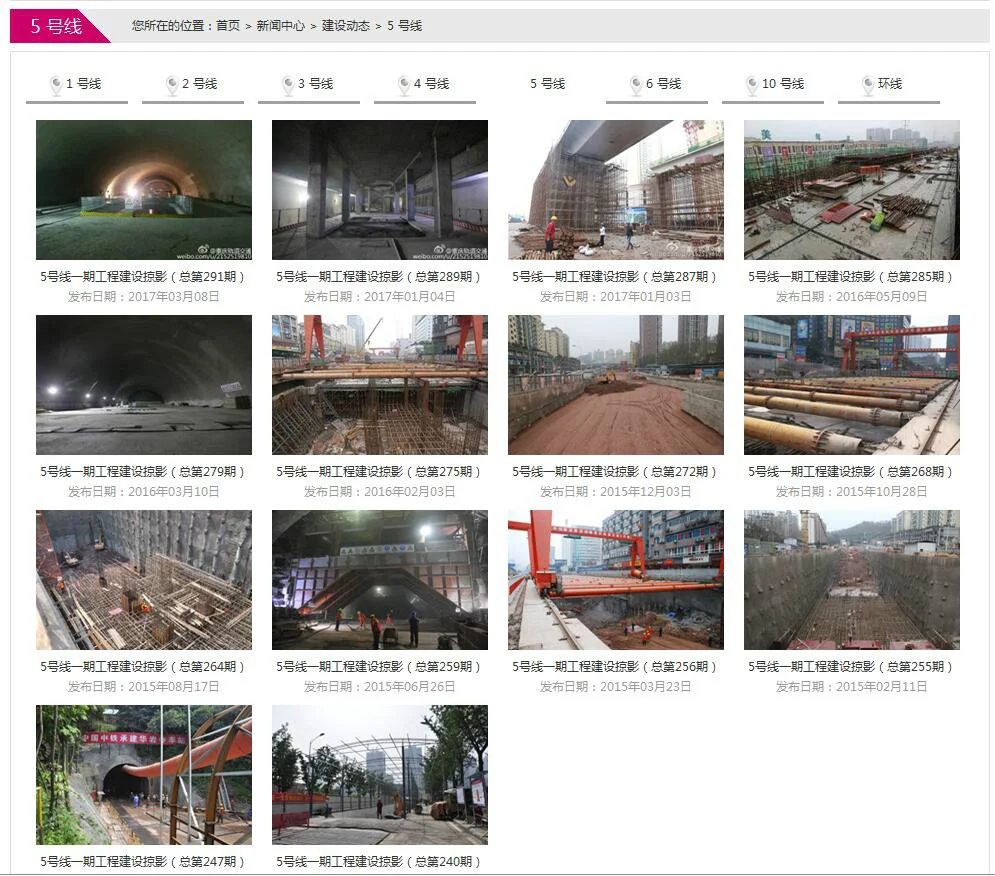Click the camera icon beside 3 号线
The height and width of the screenshot is (876, 995).
pyautogui.click(x=288, y=85)
